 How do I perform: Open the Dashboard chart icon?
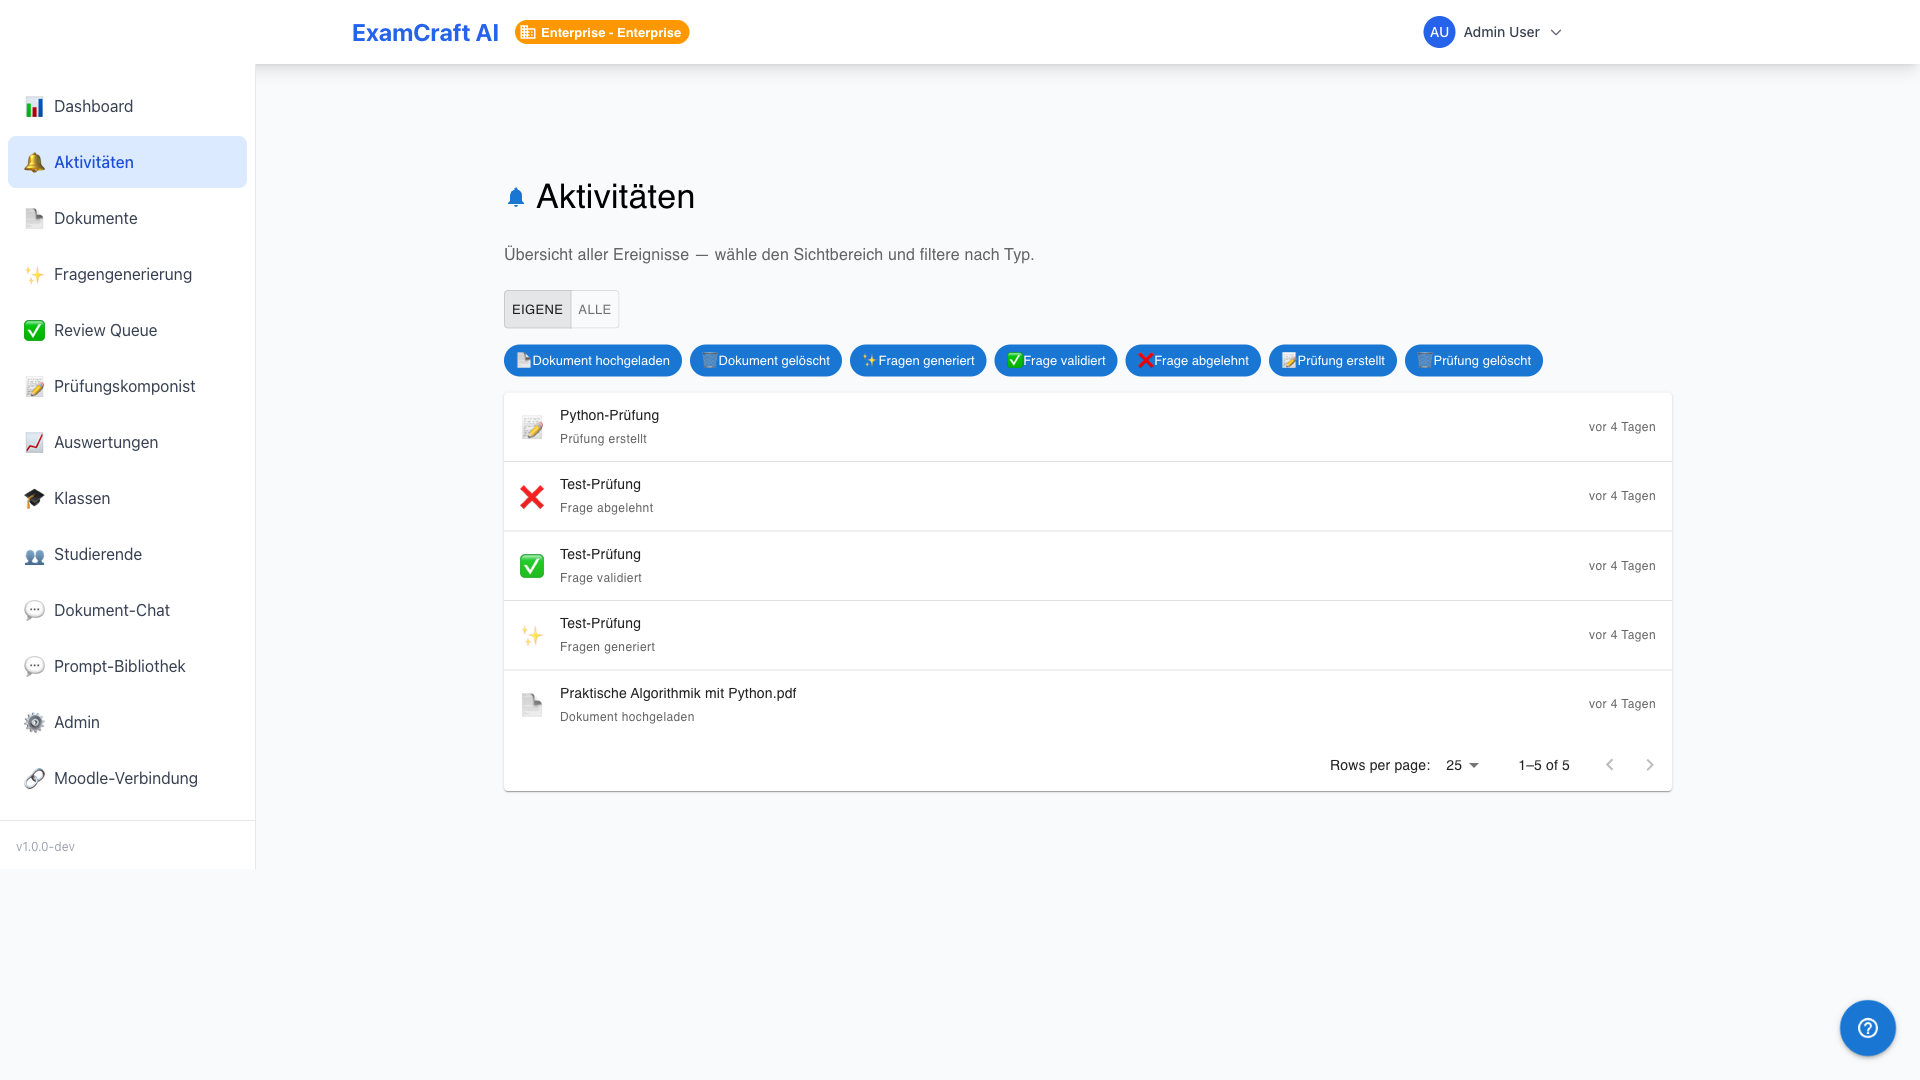tap(34, 107)
